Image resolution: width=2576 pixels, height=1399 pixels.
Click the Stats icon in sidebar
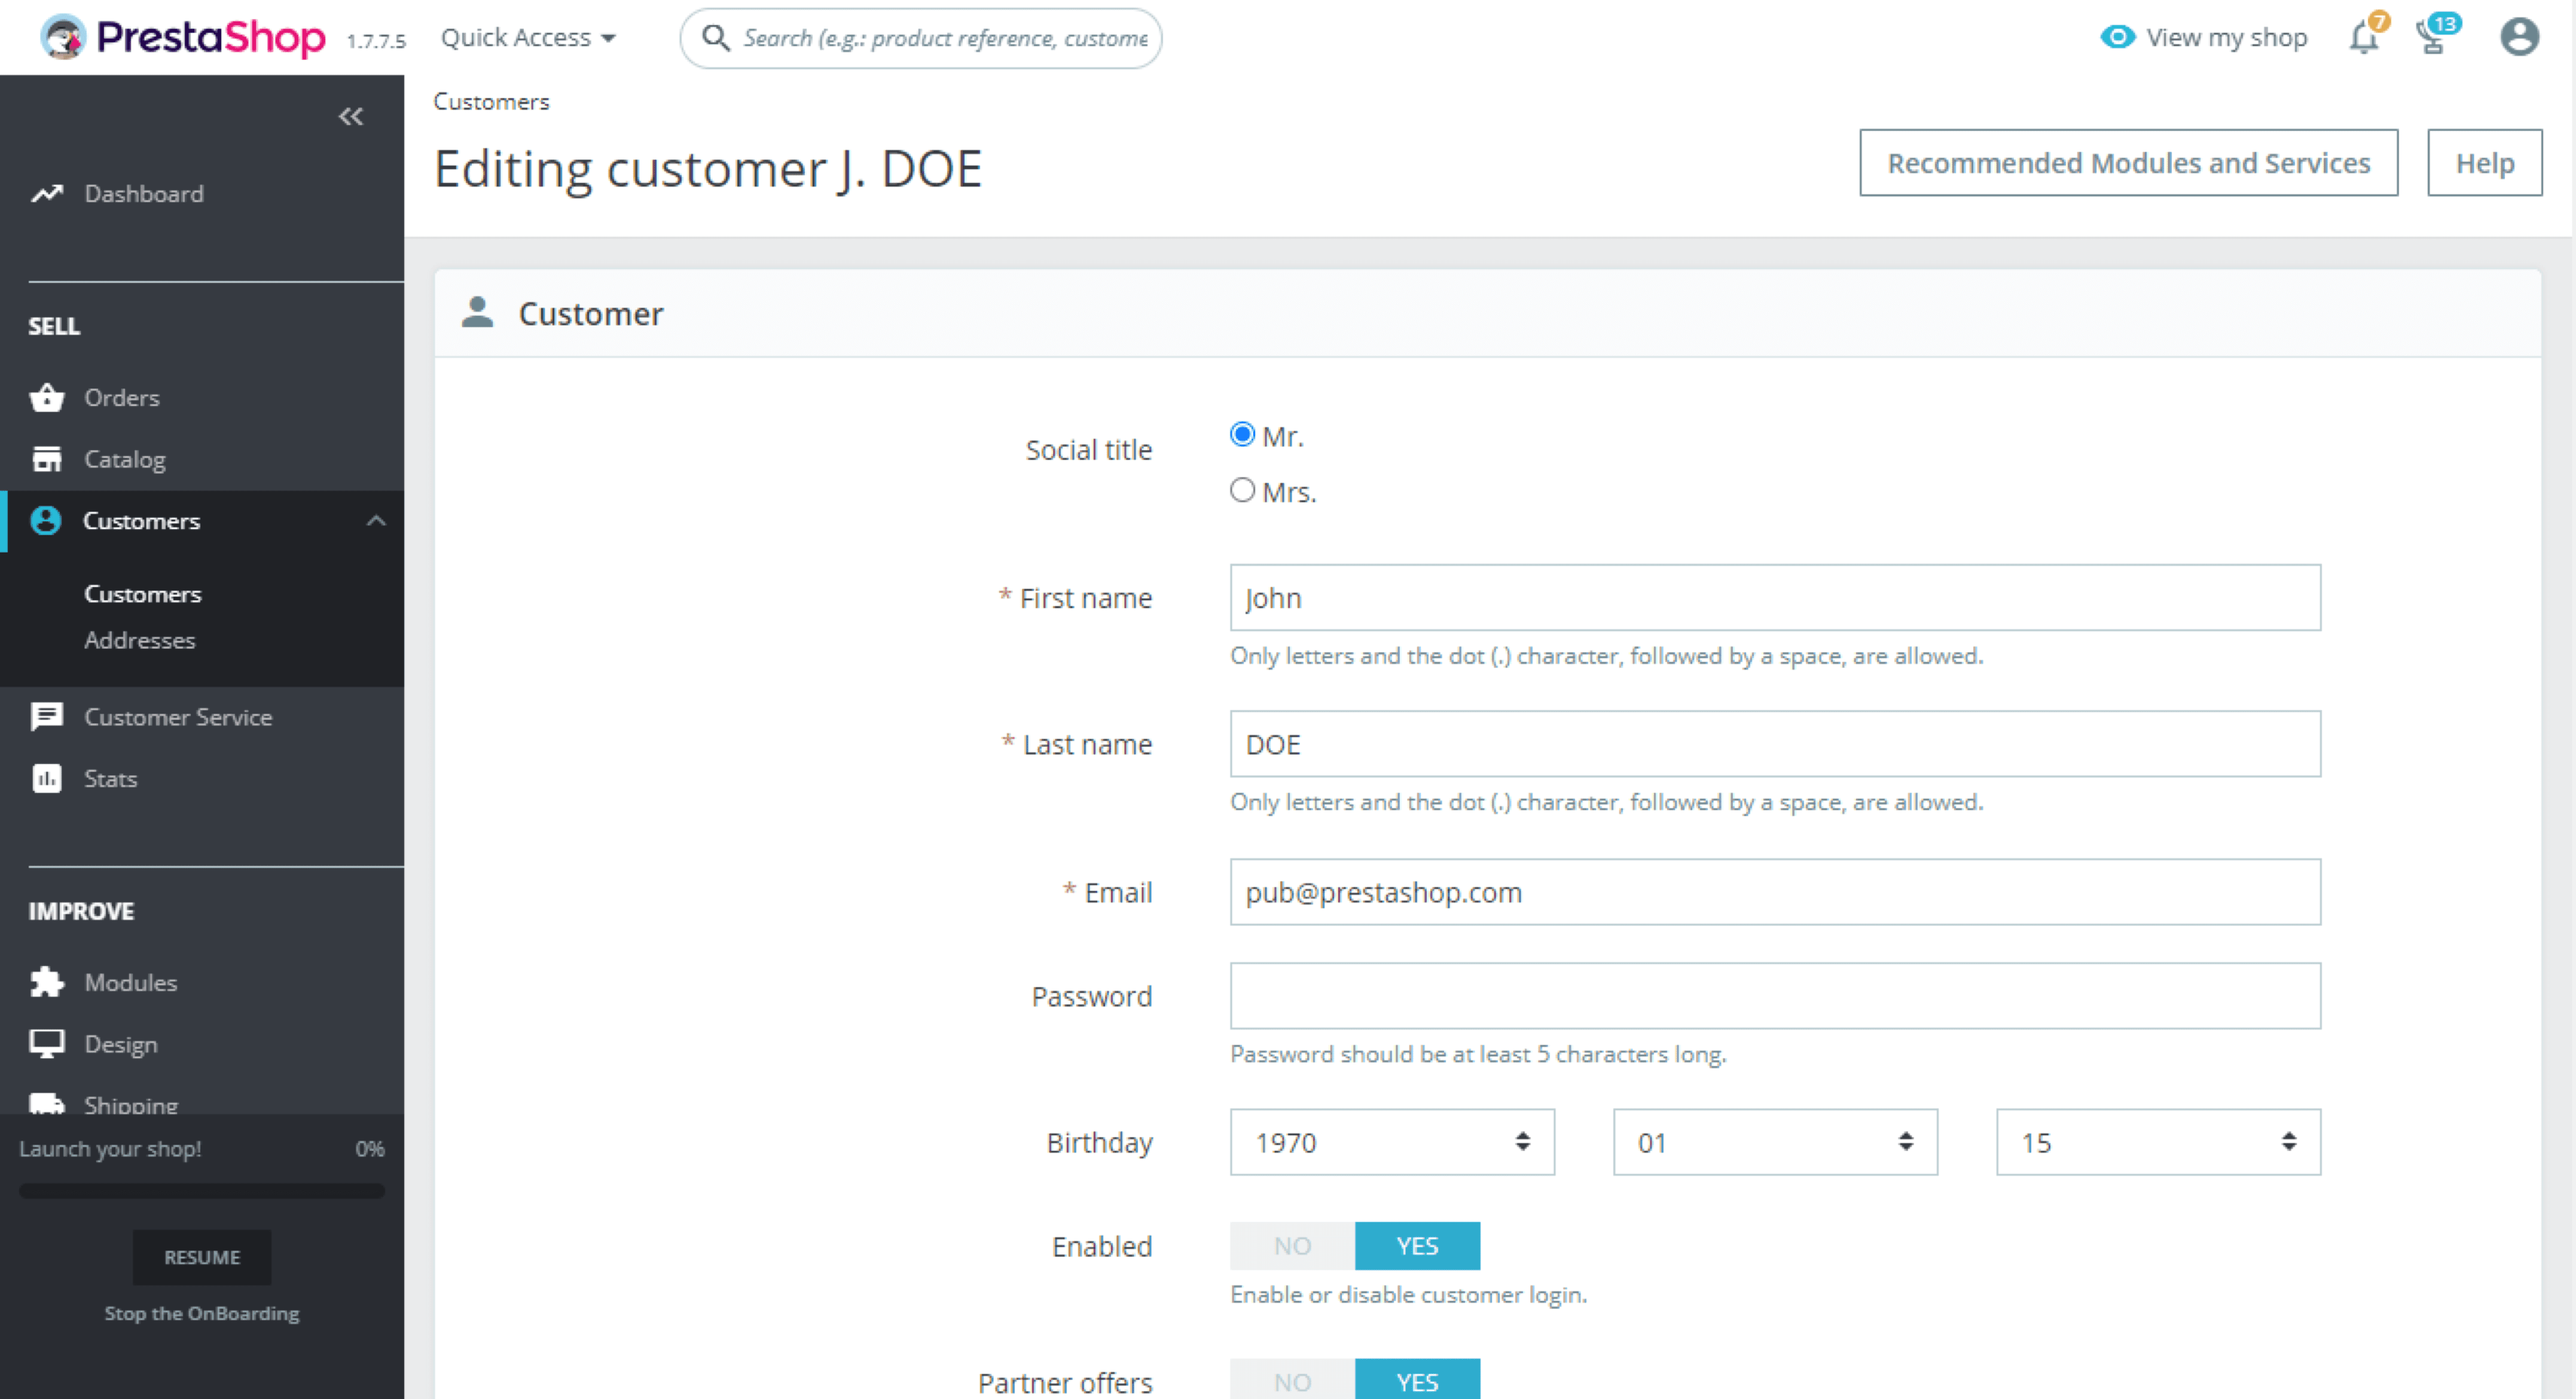[x=47, y=779]
